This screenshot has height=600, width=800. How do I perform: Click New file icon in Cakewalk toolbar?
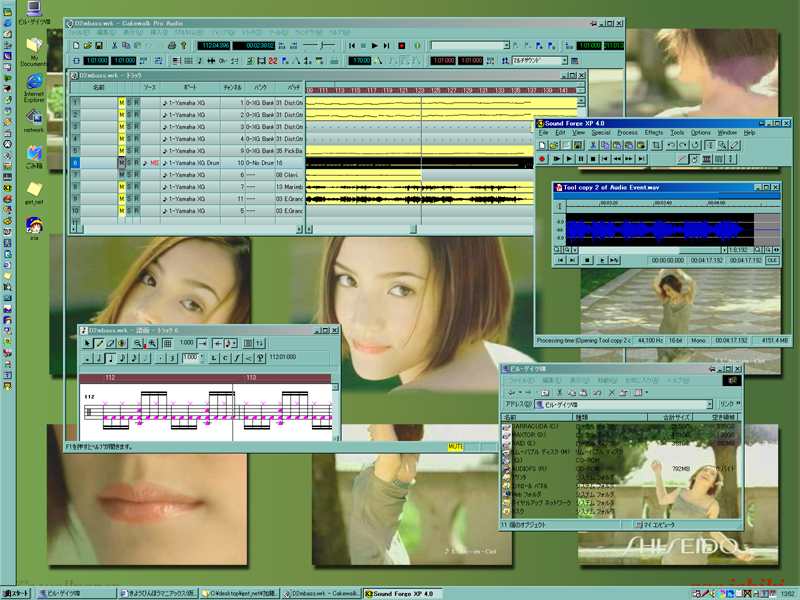point(76,45)
